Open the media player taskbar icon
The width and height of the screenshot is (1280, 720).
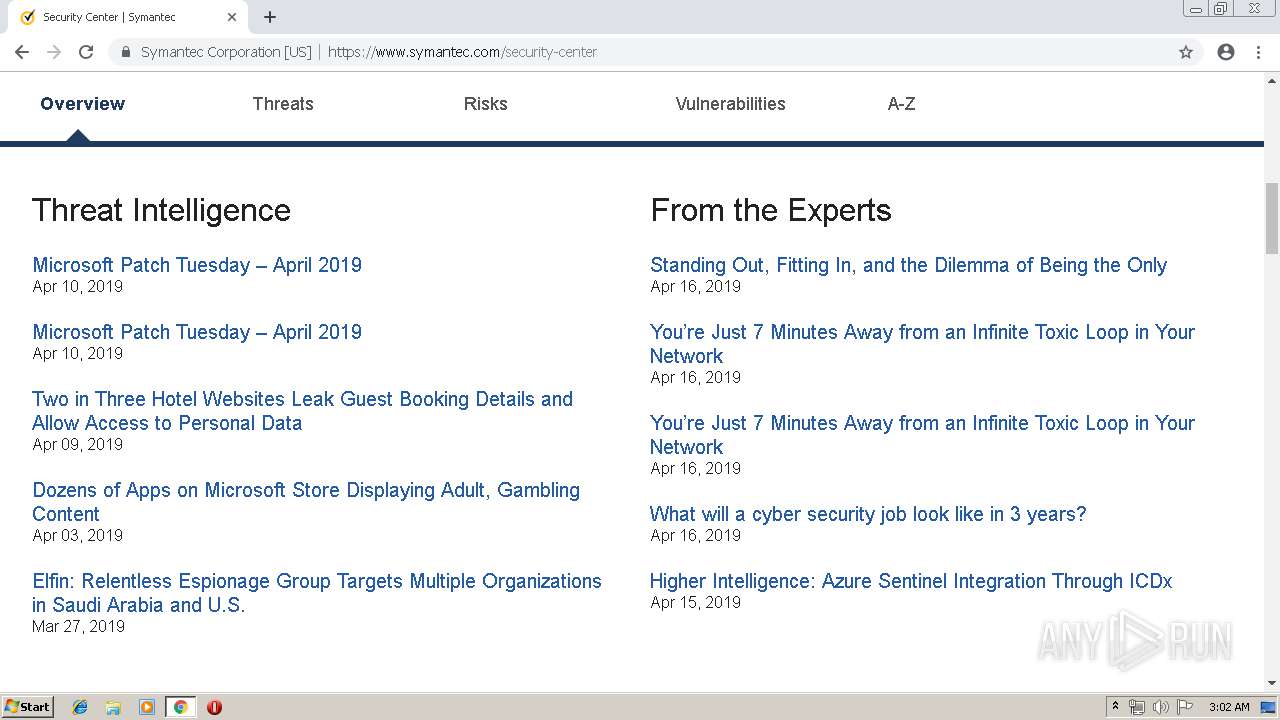[x=147, y=707]
